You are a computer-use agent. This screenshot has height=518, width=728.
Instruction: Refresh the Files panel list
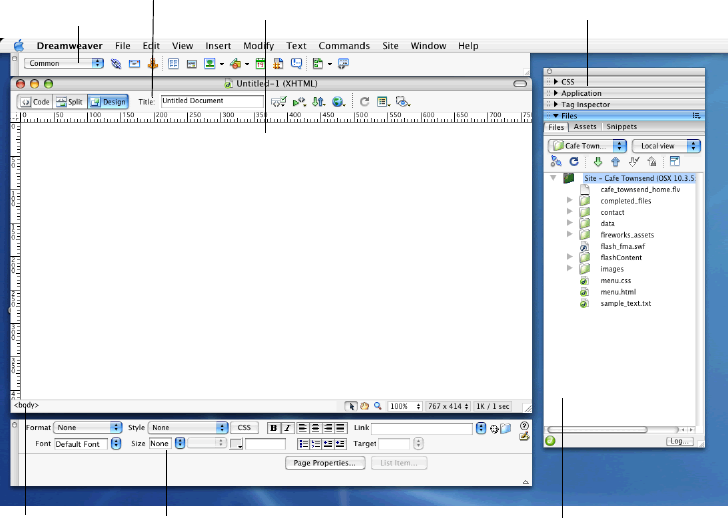(x=574, y=162)
